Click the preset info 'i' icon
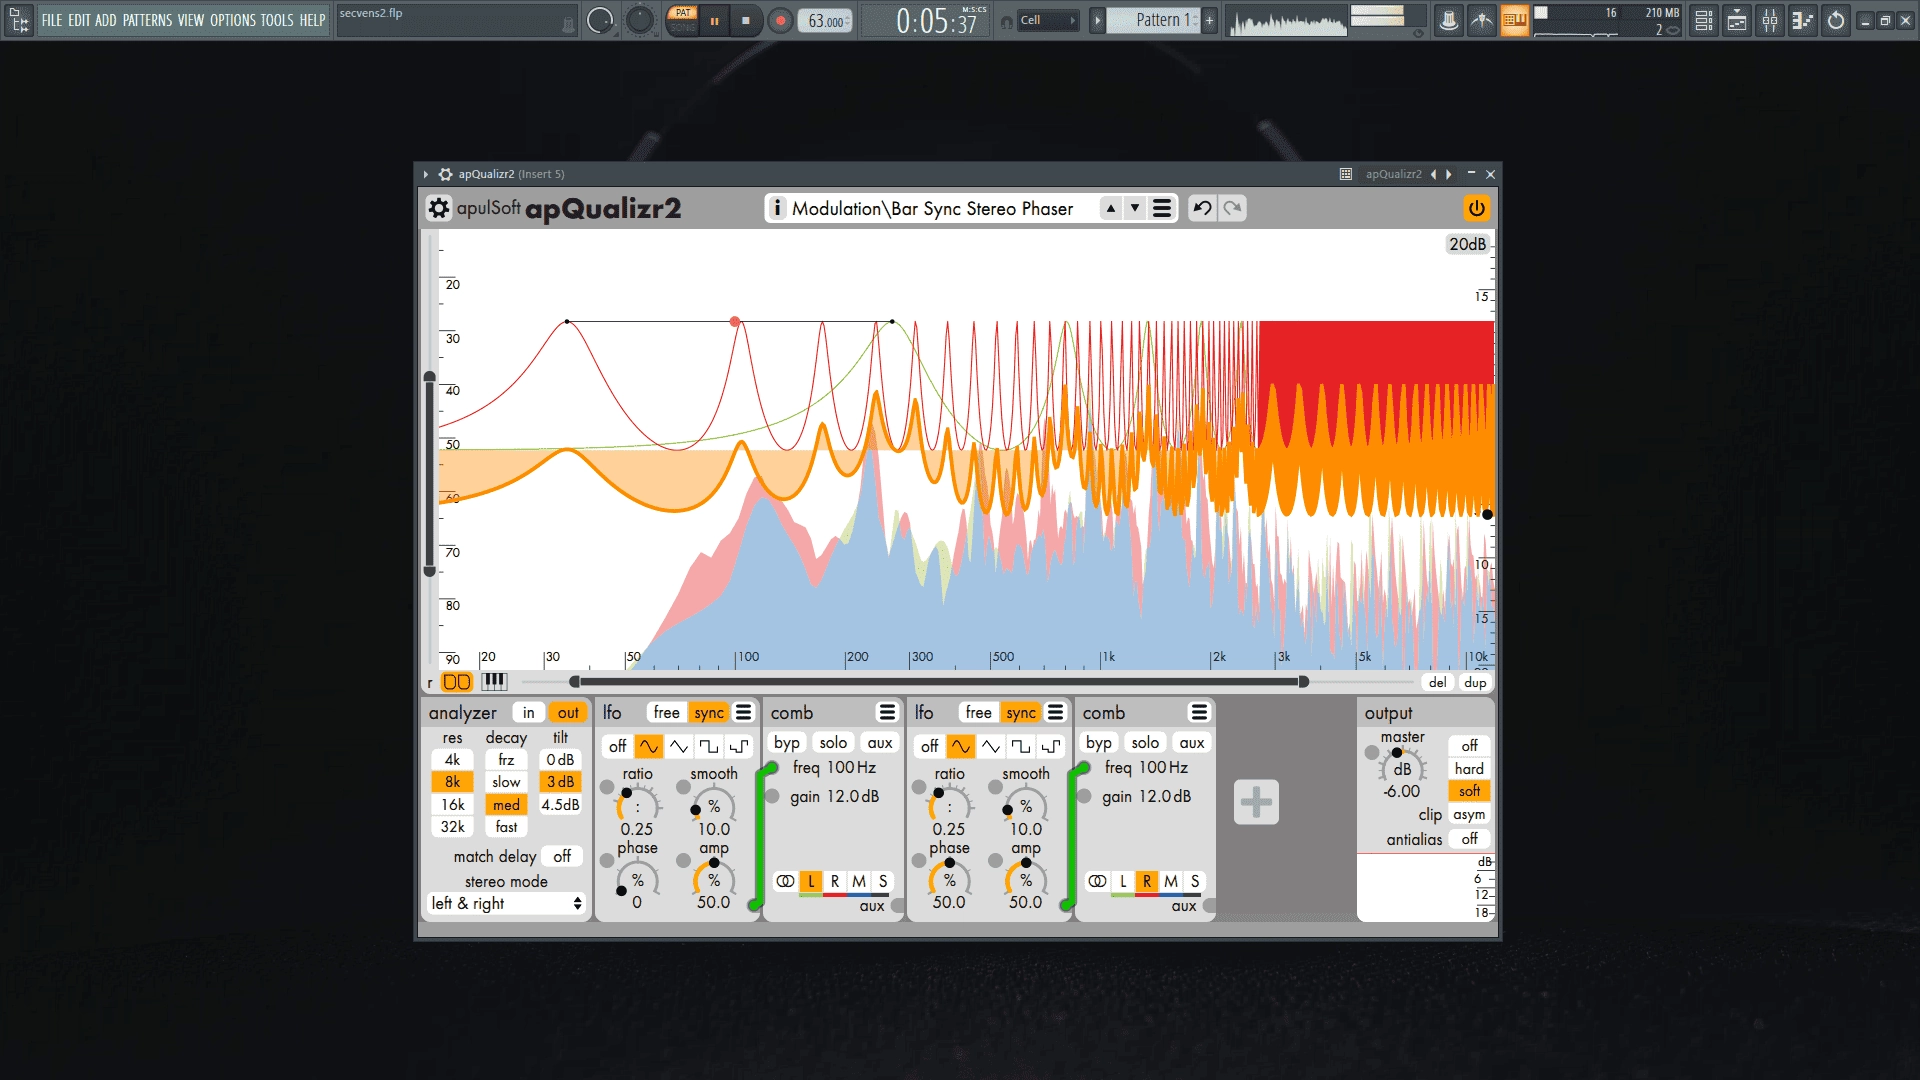This screenshot has height=1080, width=1920. coord(777,208)
